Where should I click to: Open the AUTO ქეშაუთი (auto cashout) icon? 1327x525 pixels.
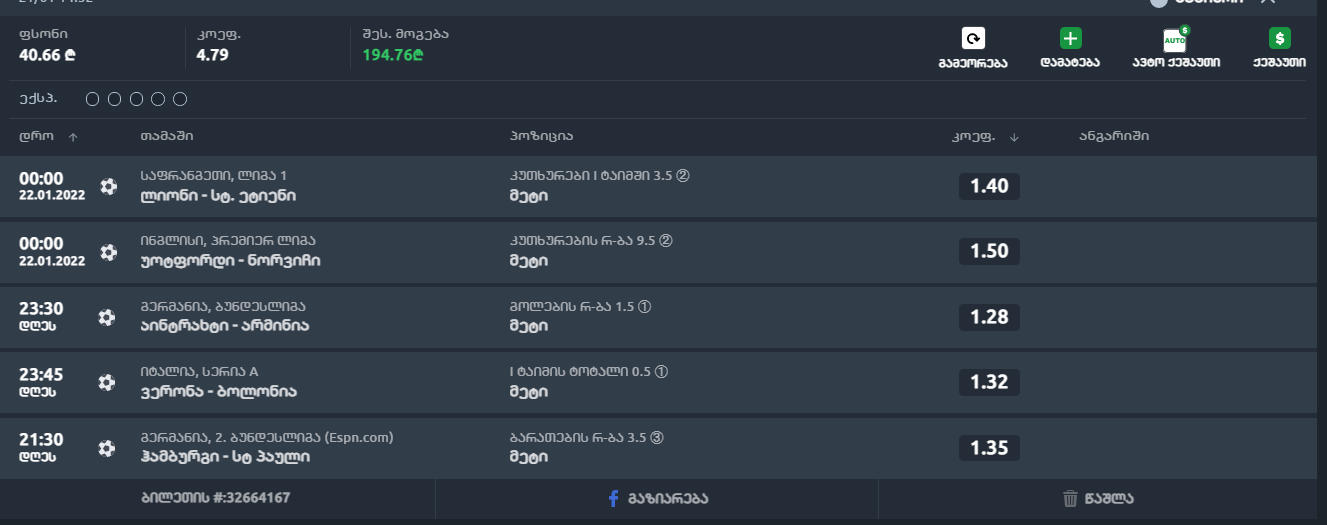click(x=1175, y=40)
